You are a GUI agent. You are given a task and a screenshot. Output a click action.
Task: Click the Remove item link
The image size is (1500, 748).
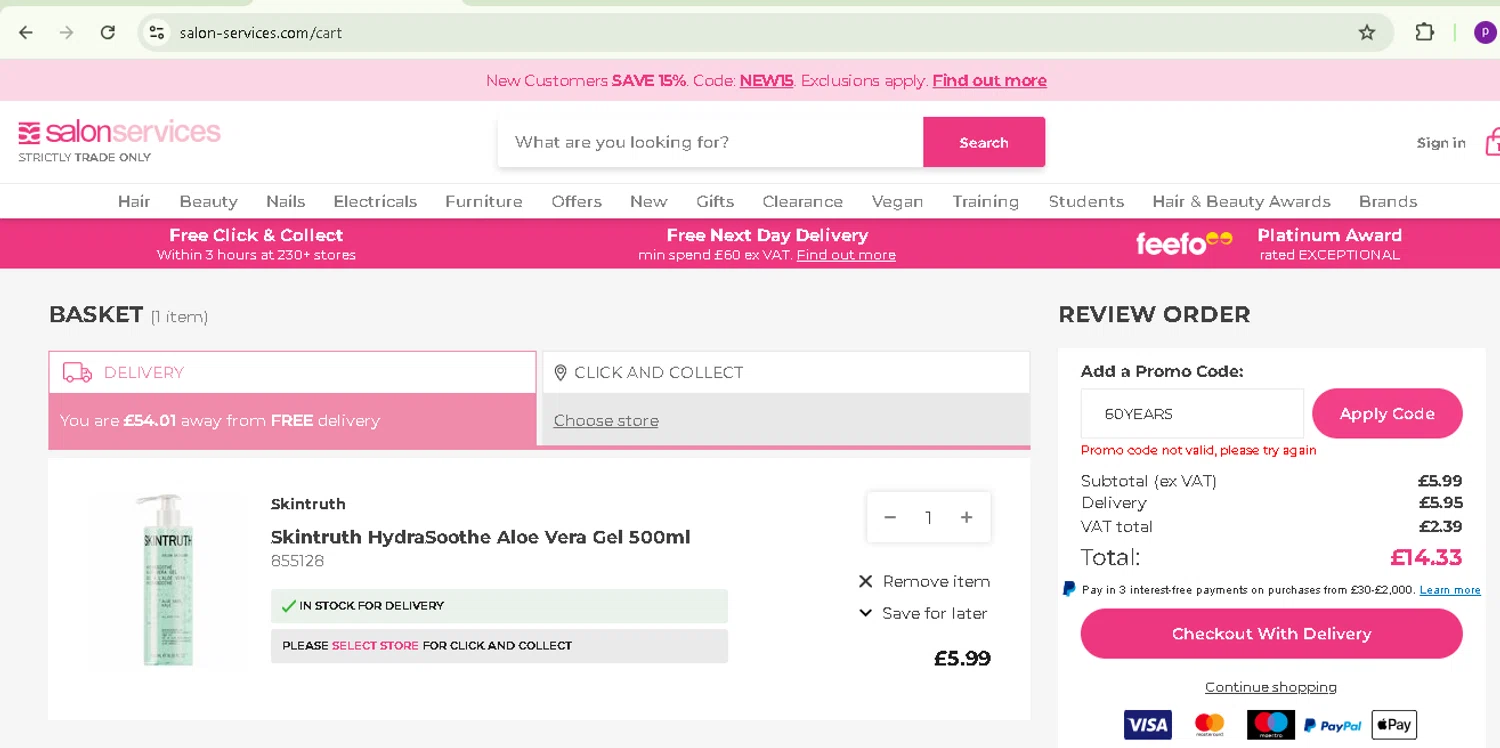[936, 581]
